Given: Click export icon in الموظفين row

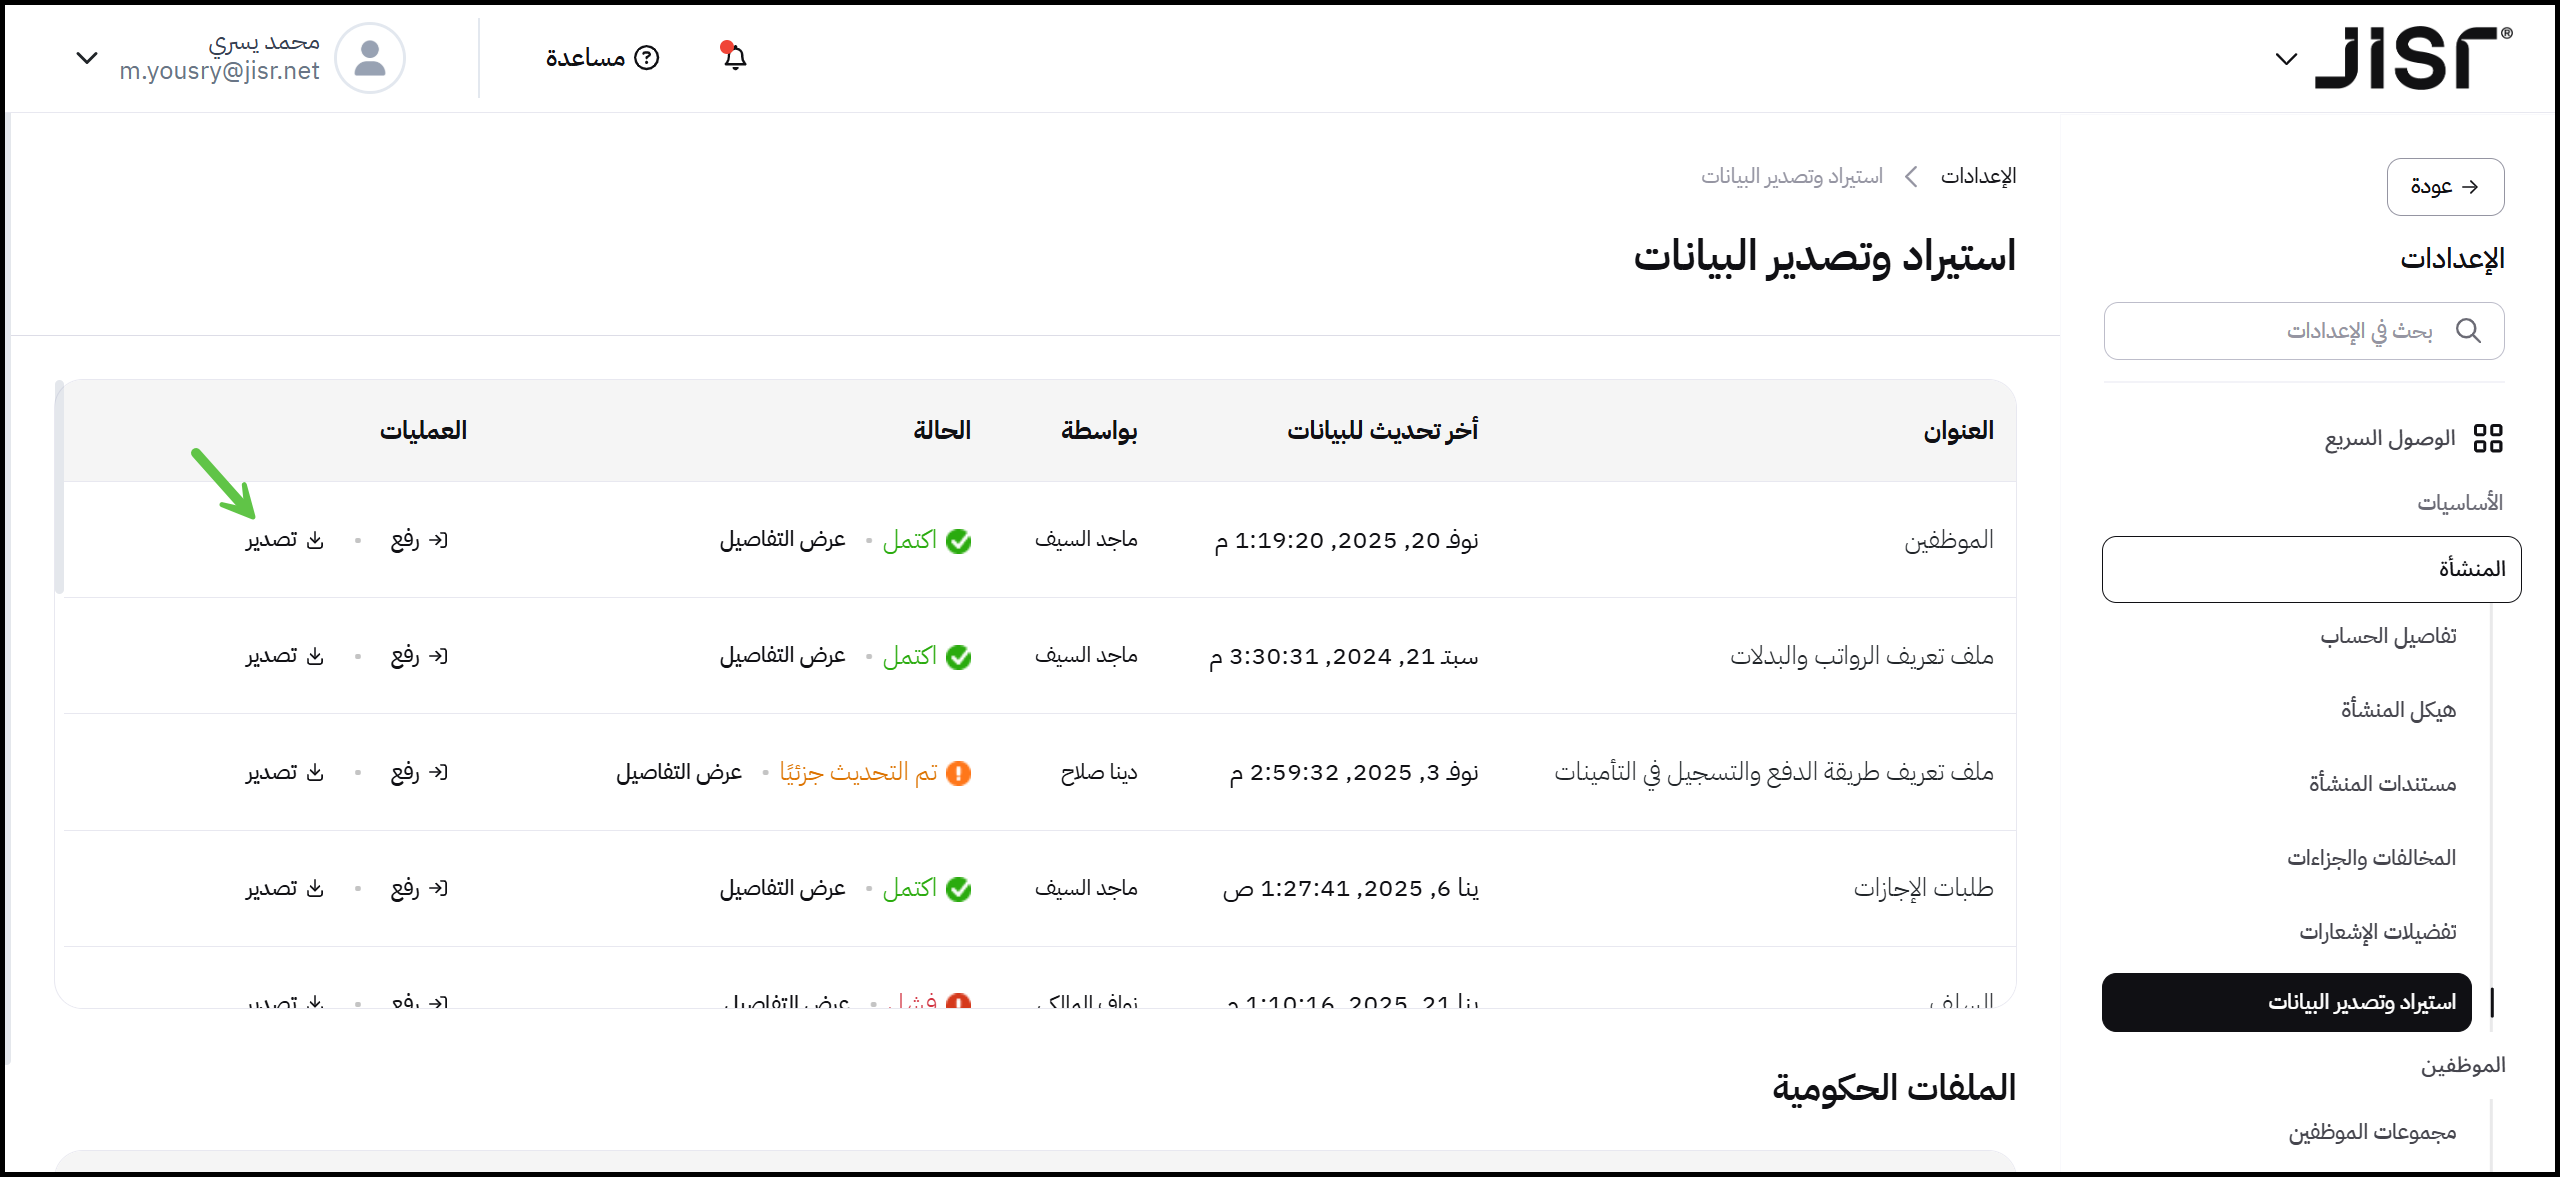Looking at the screenshot, I should pos(315,540).
